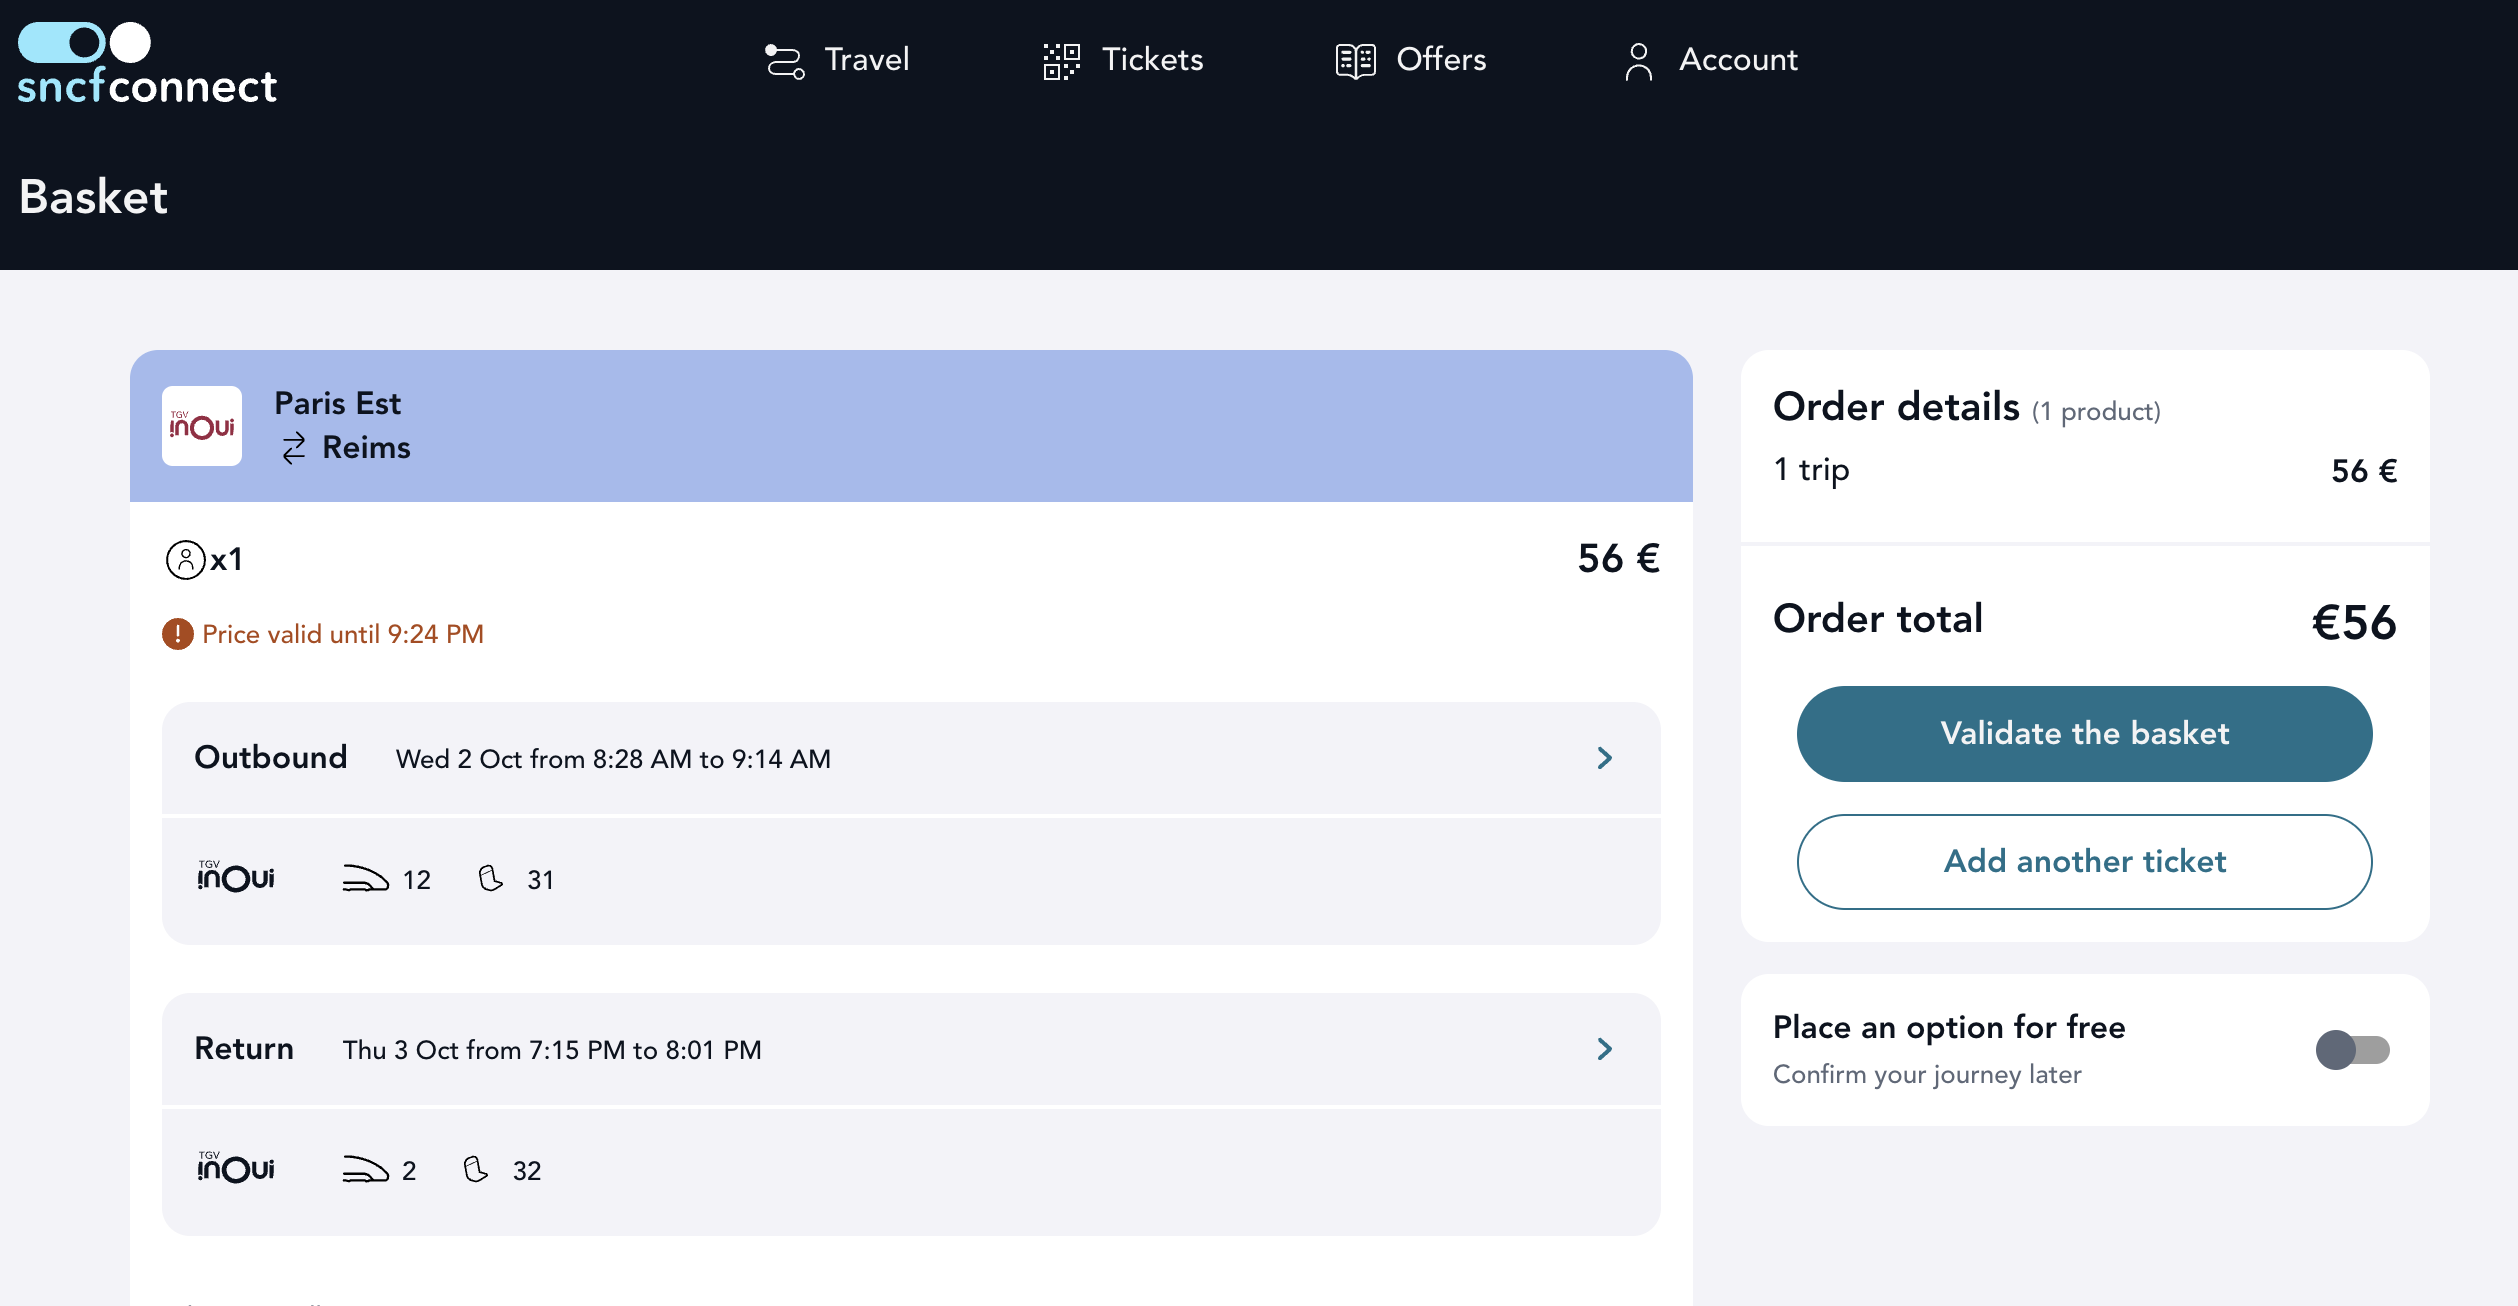
Task: Click the Account person icon
Action: tap(1638, 61)
